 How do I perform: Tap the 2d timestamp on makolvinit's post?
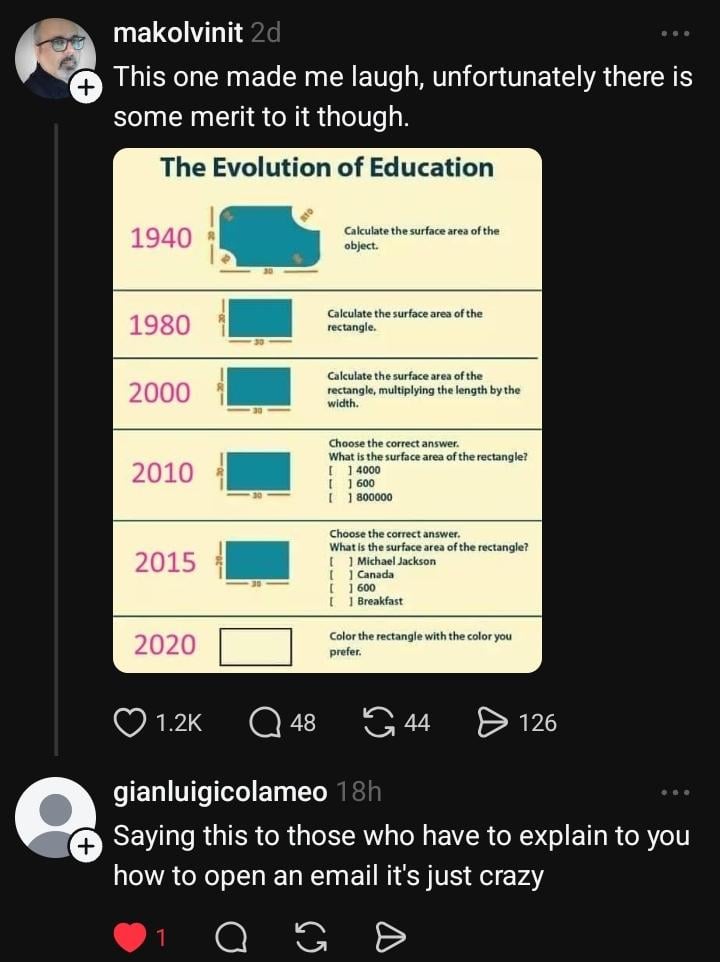266,33
